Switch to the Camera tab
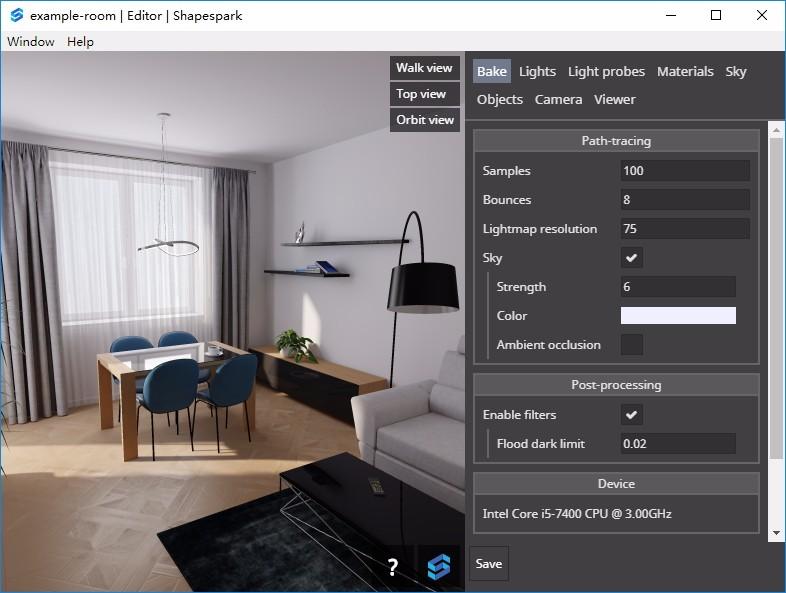The image size is (786, 593). [558, 99]
